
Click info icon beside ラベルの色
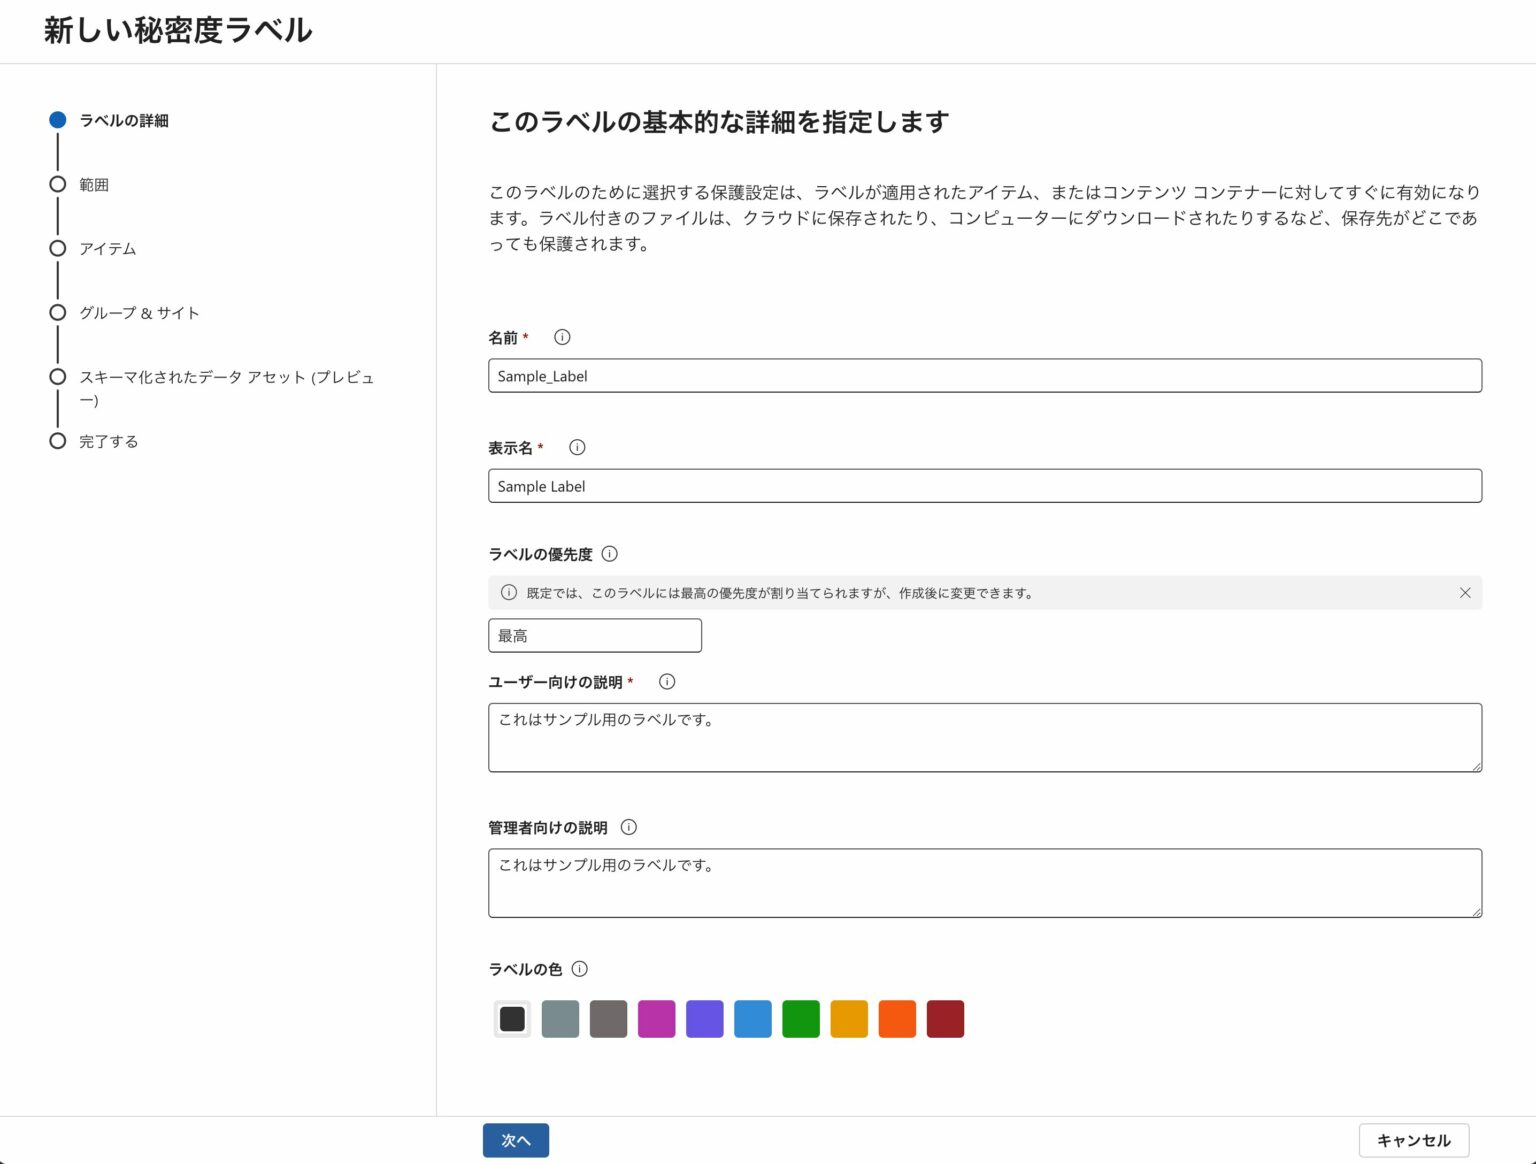580,968
